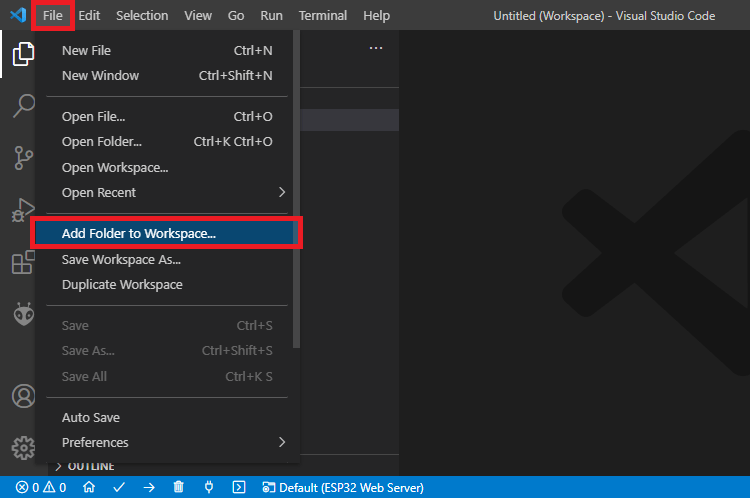Open new PlatformIO terminal from status bar
The height and width of the screenshot is (498, 750).
tap(239, 488)
